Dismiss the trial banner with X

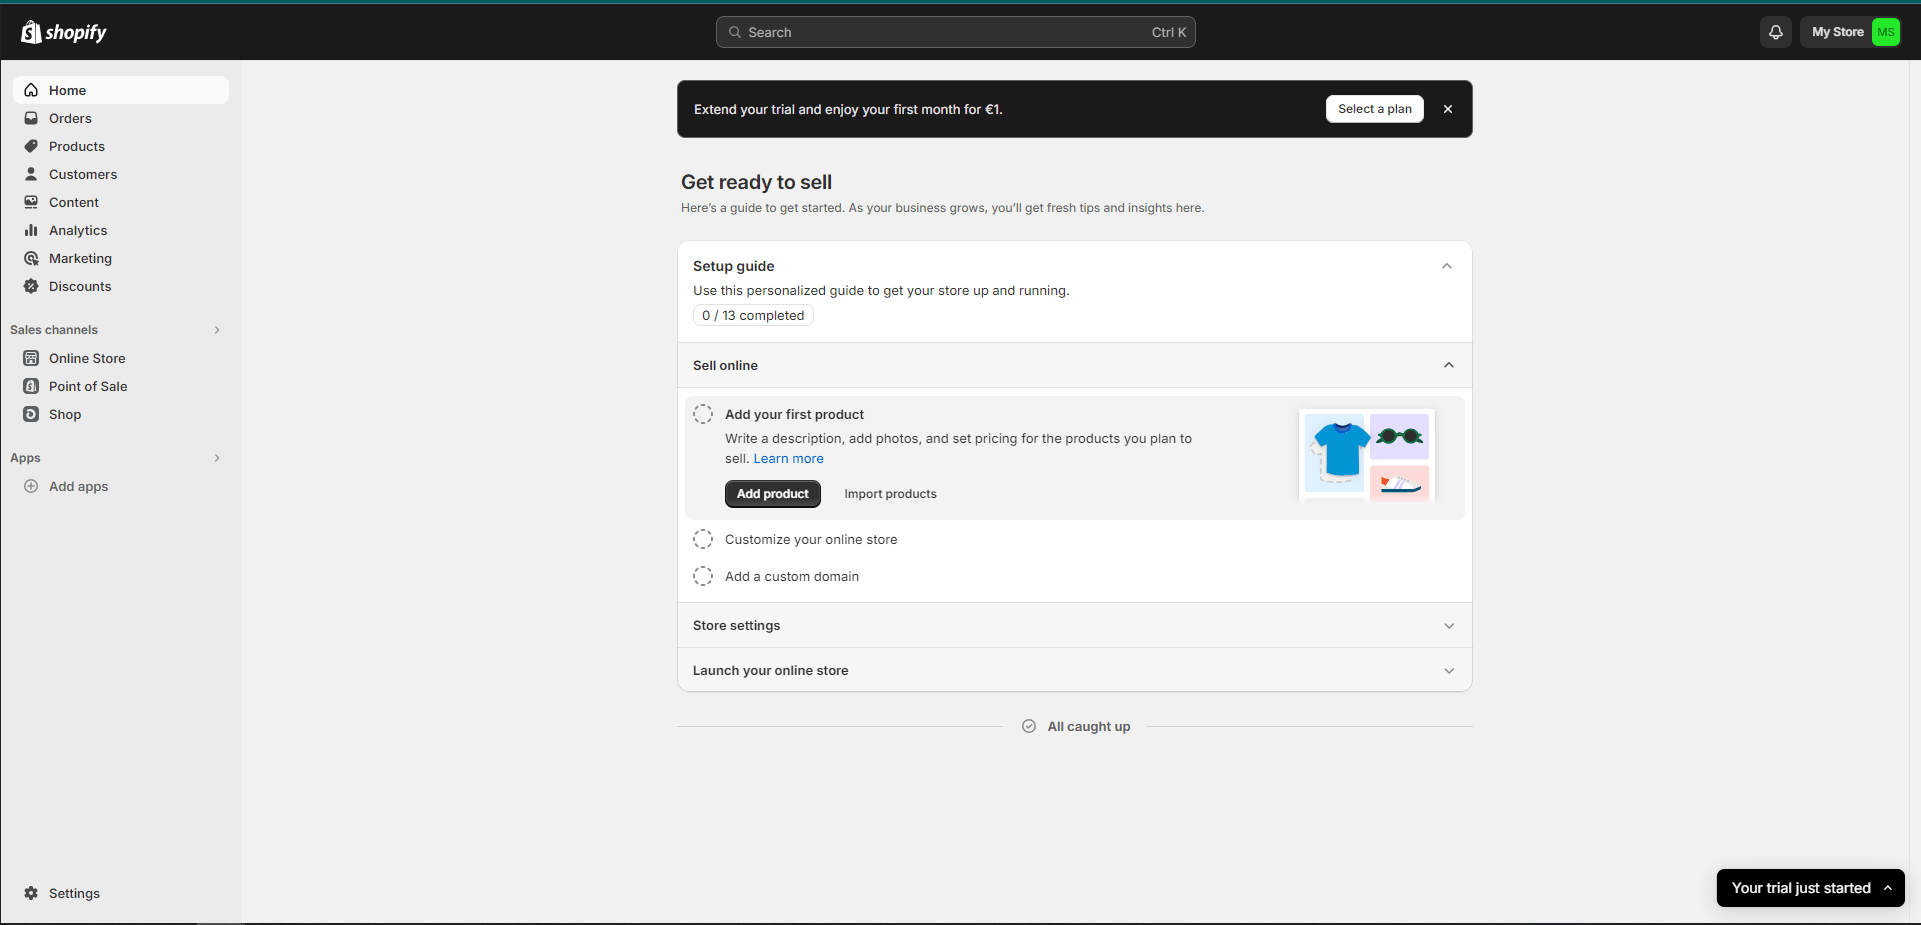click(x=1447, y=109)
